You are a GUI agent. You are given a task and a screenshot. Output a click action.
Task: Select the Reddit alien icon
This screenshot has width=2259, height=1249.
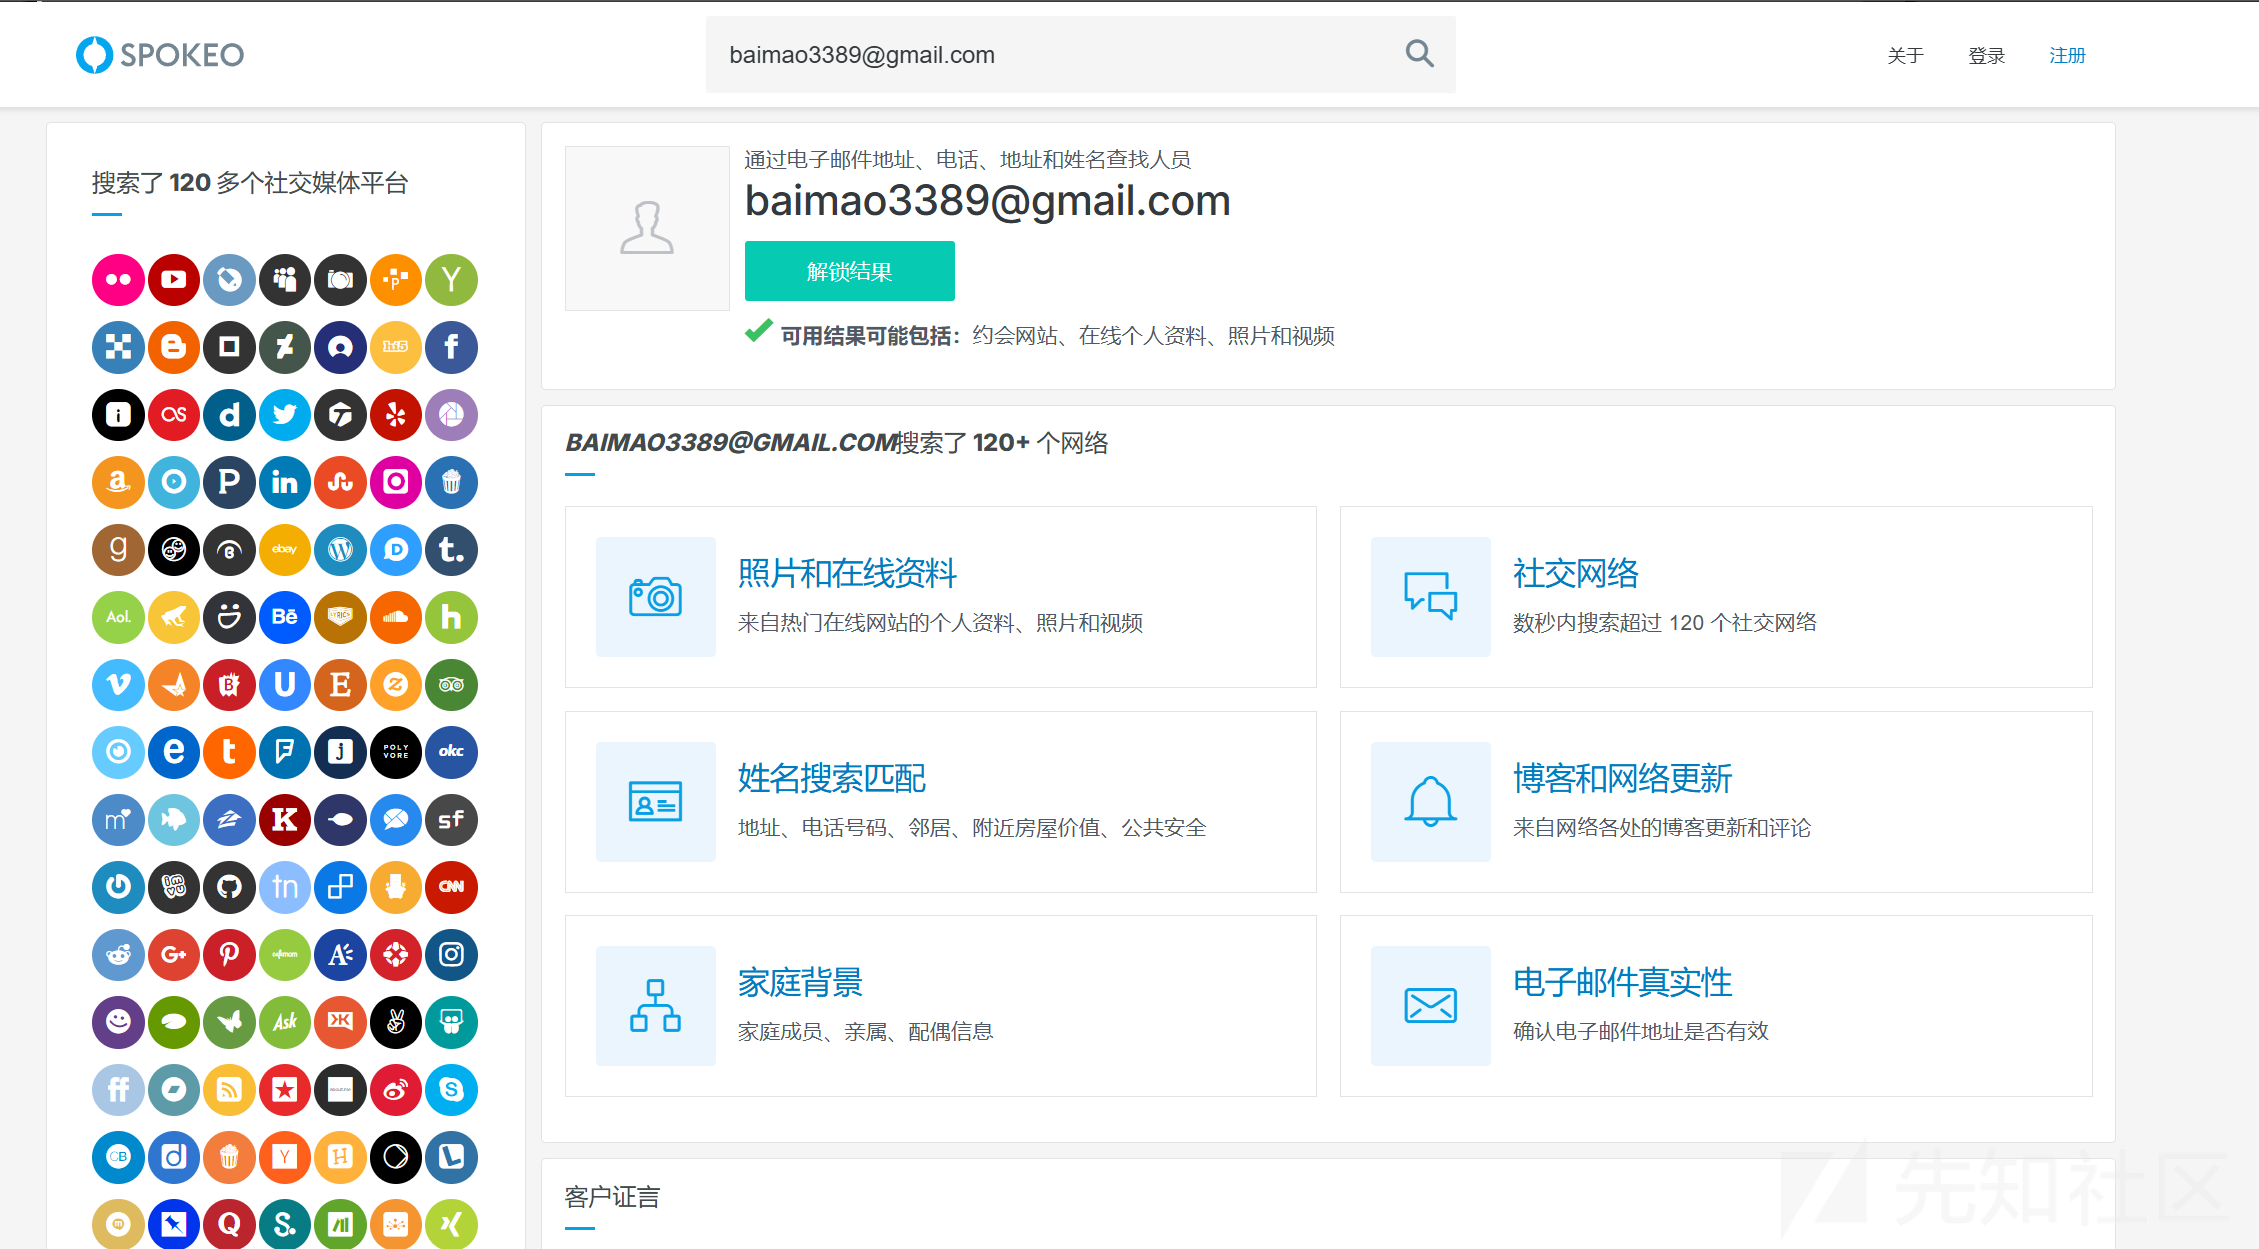click(118, 955)
